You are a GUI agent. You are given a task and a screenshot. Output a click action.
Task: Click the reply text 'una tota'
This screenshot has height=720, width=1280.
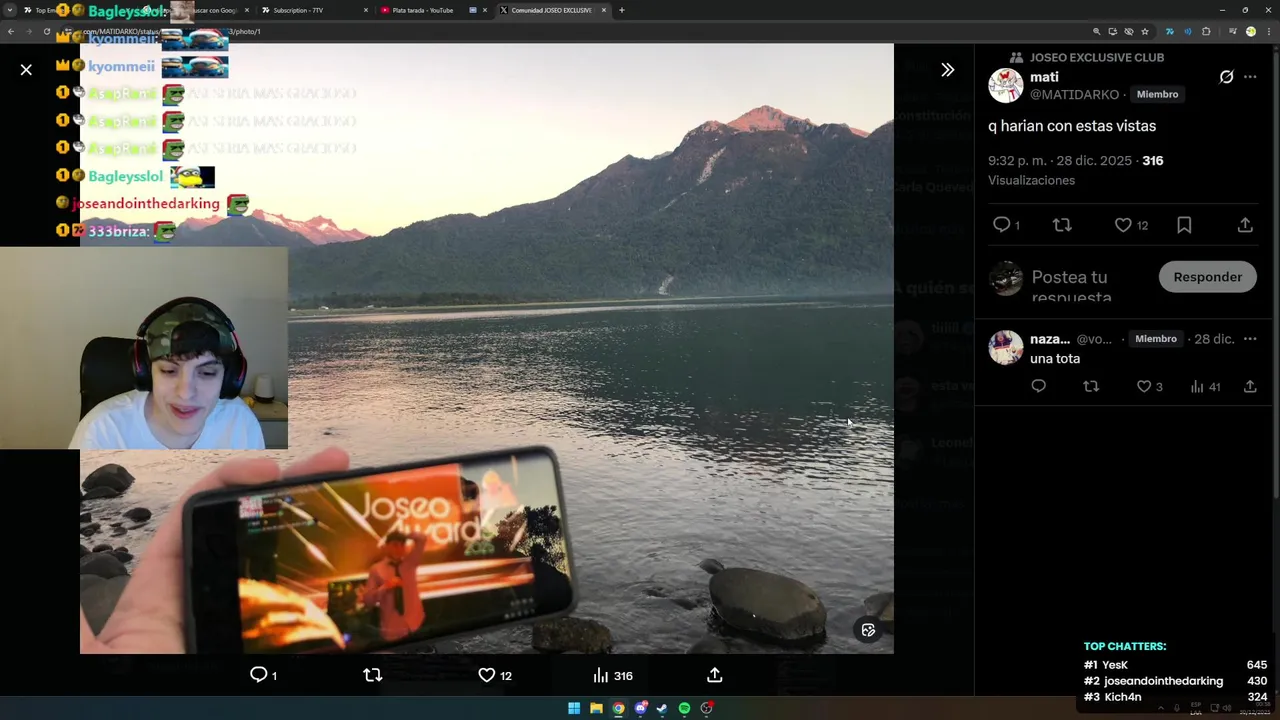1055,359
